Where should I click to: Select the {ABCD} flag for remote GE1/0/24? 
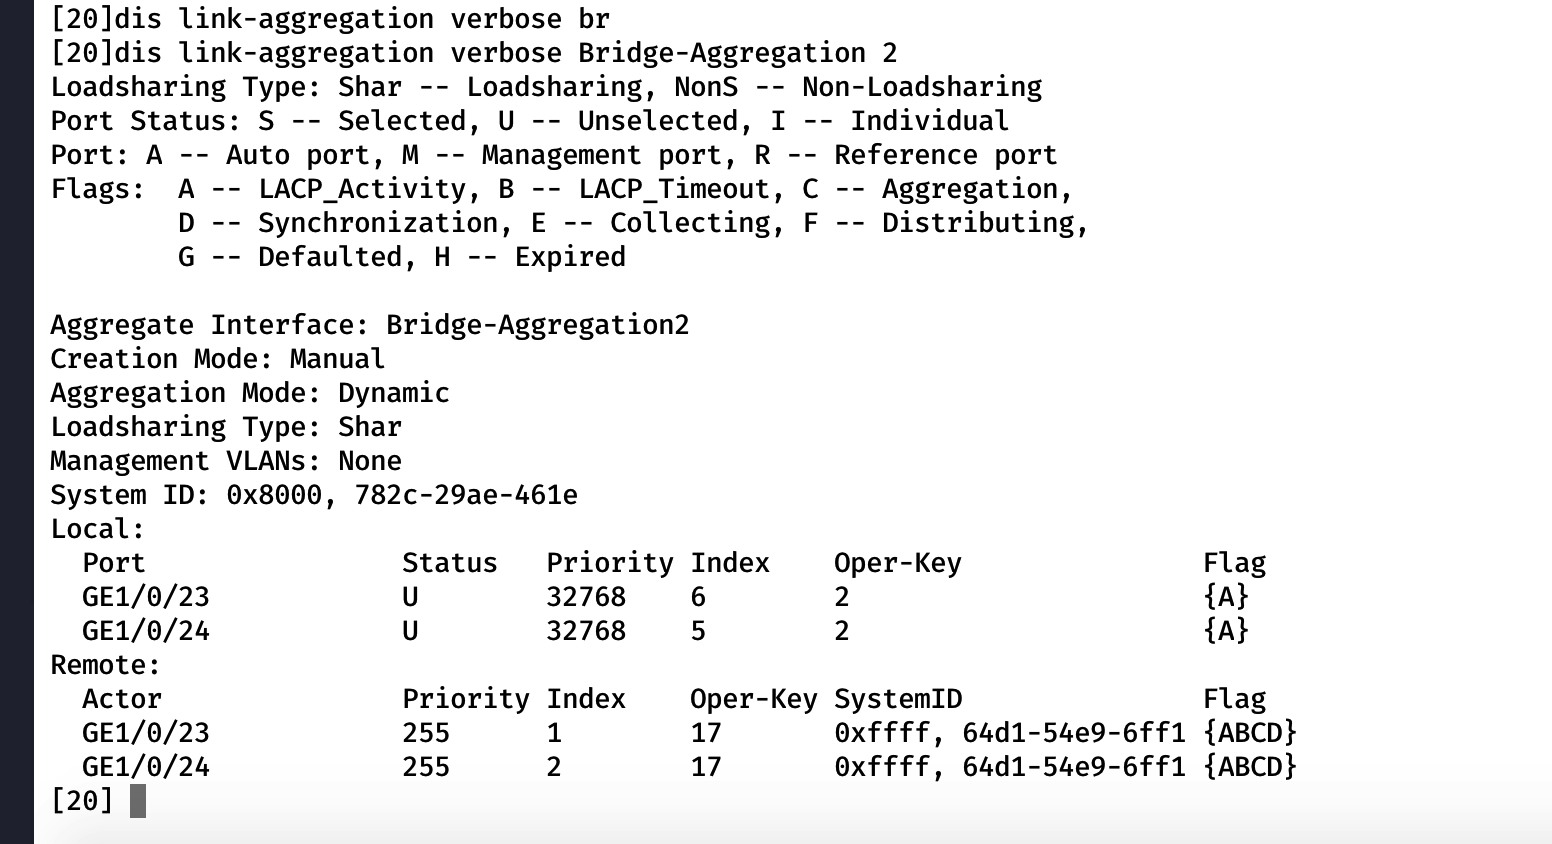click(x=1249, y=767)
